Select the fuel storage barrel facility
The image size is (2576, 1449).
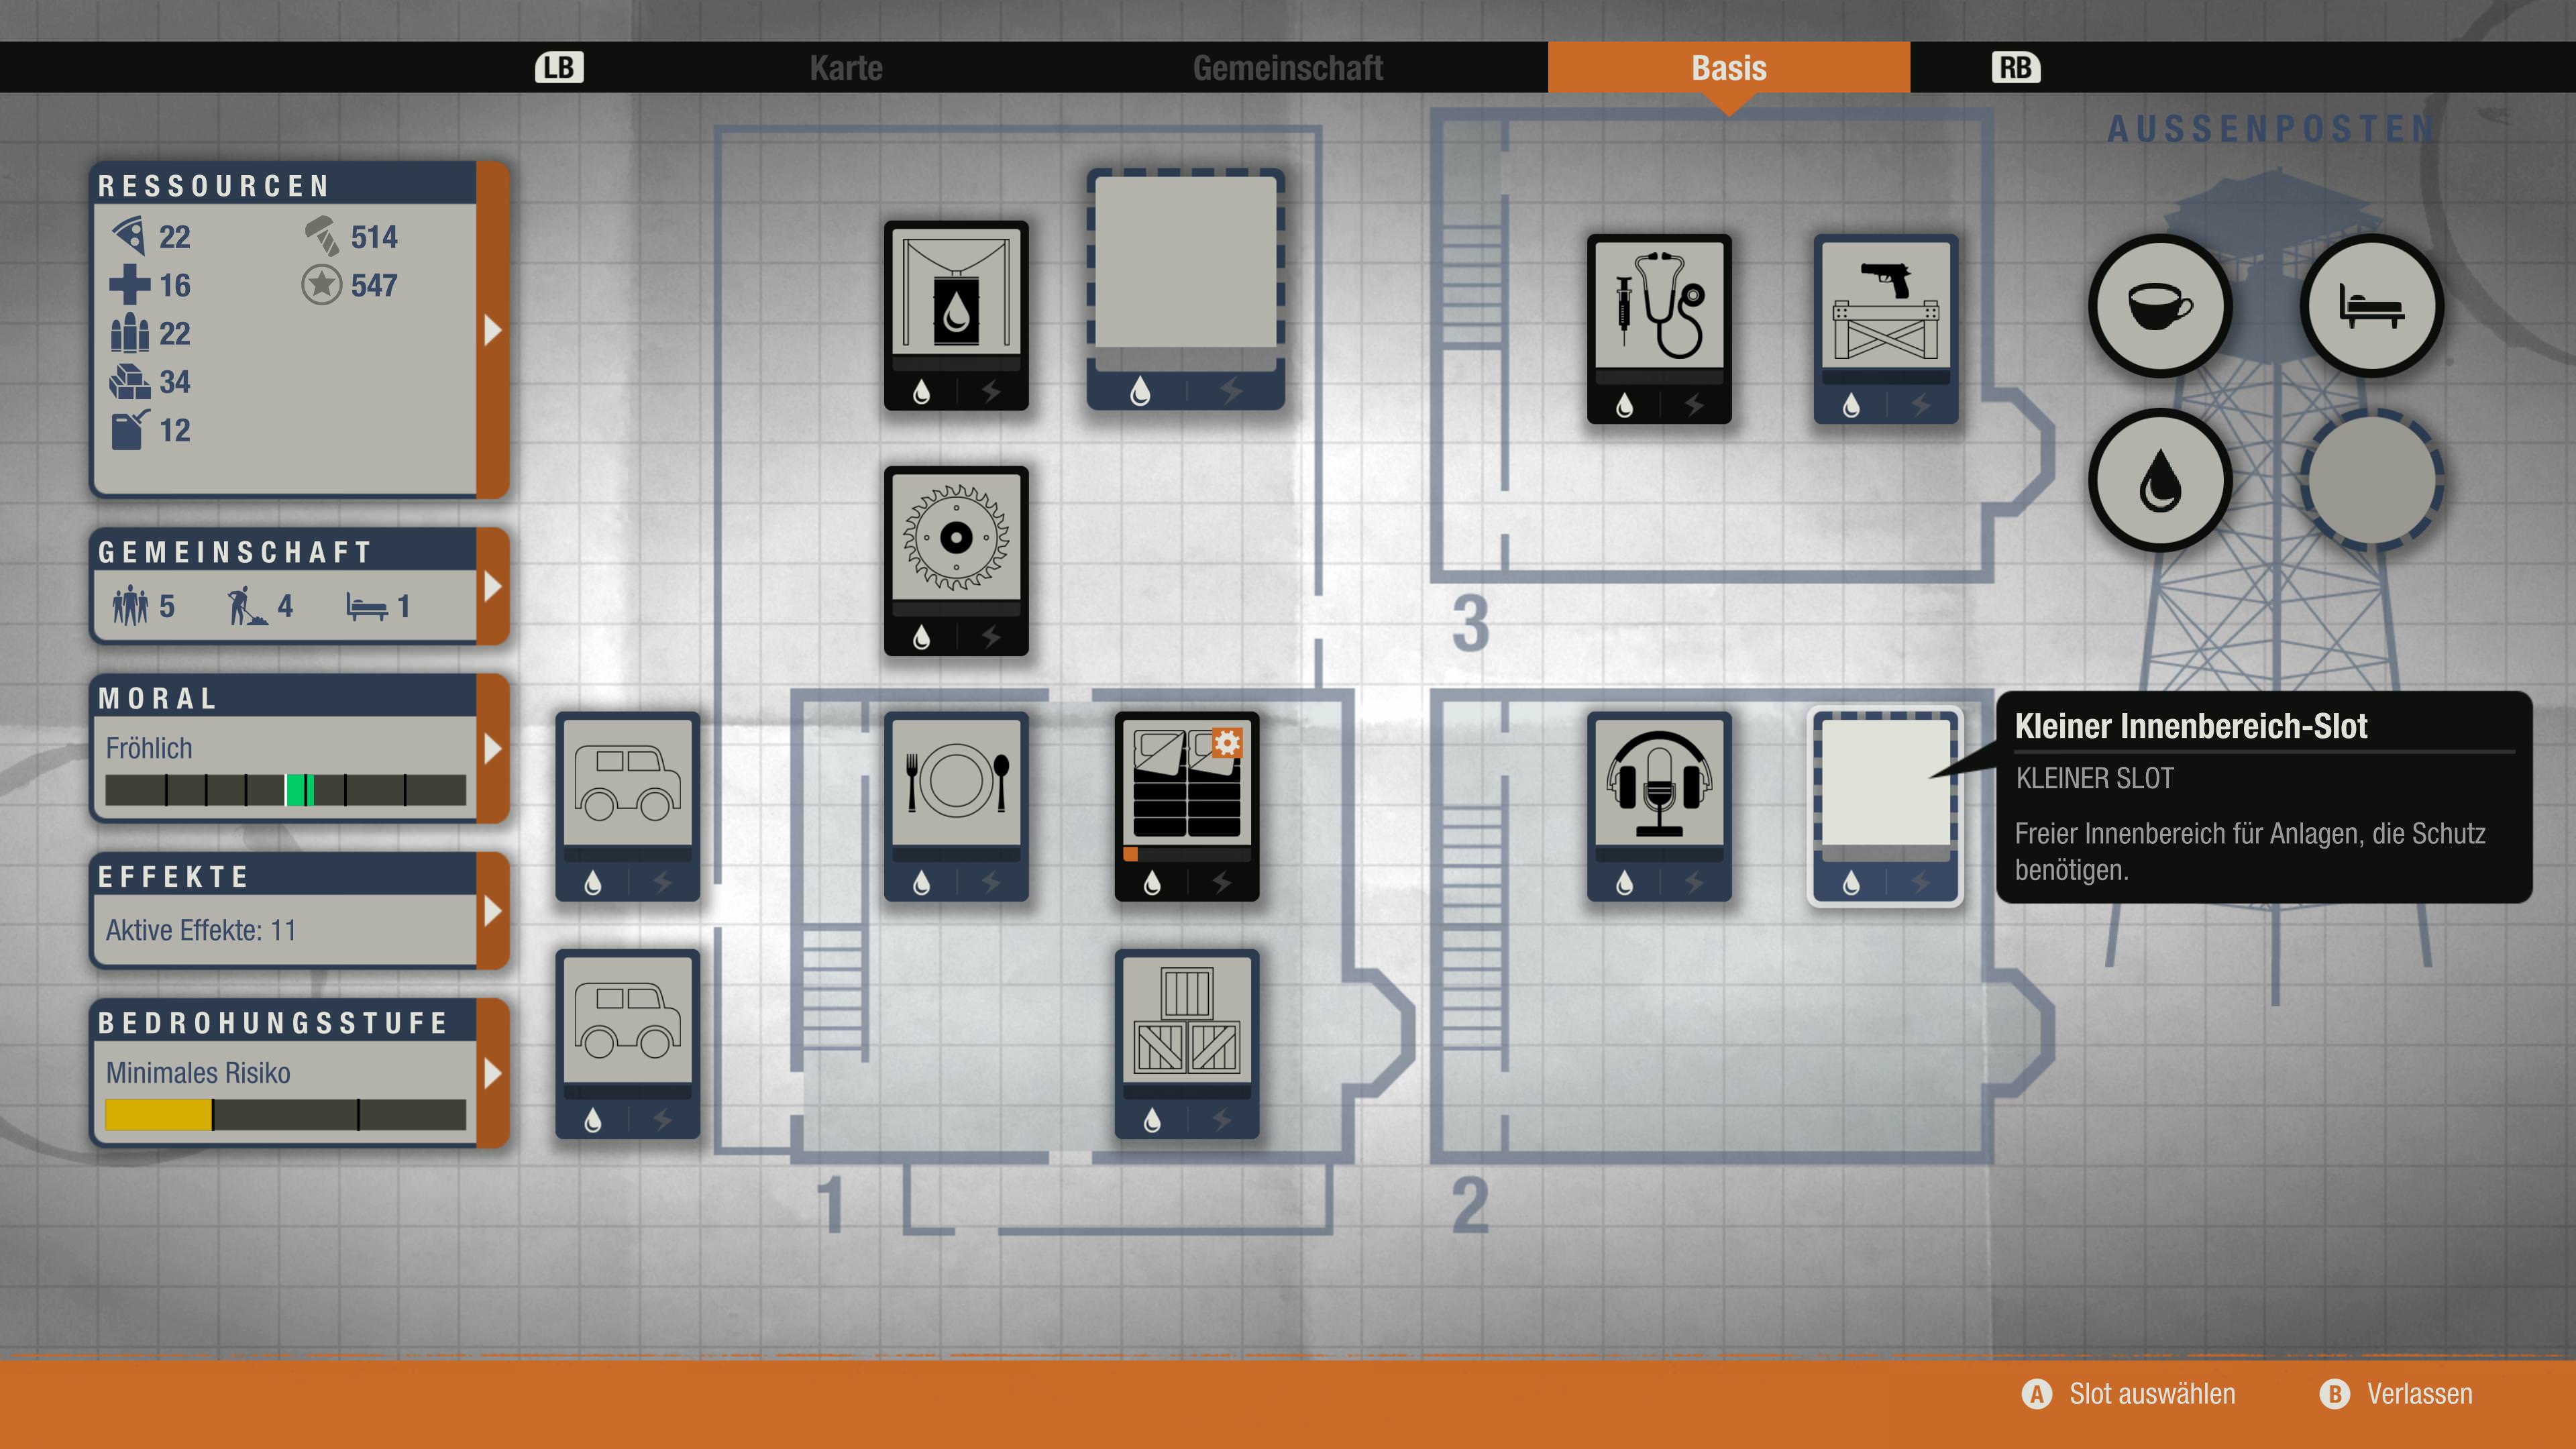pyautogui.click(x=956, y=315)
